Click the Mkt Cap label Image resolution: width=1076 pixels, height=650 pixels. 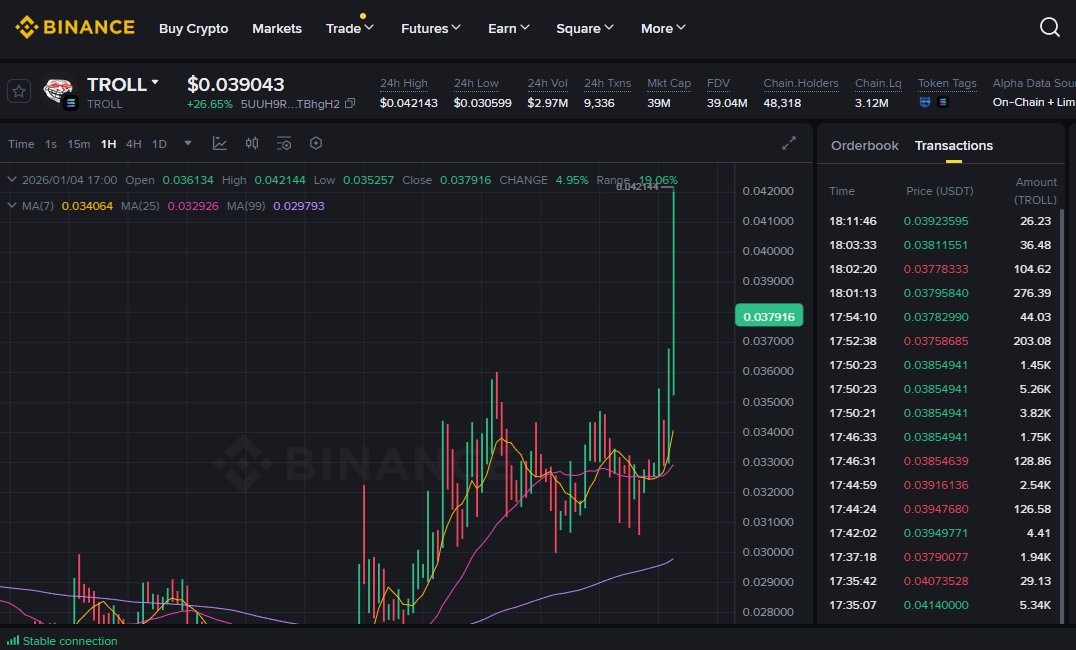coord(668,83)
